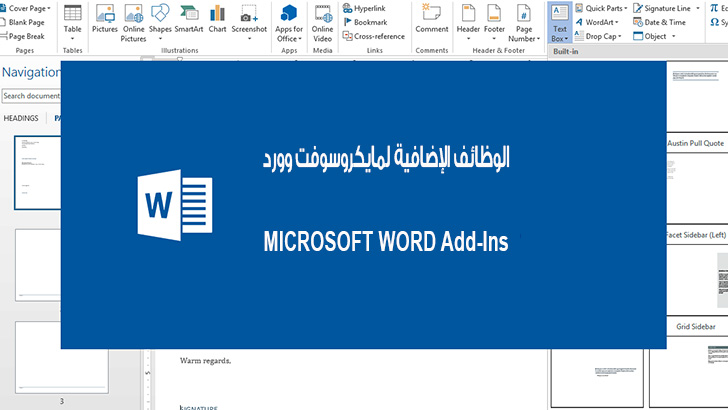This screenshot has width=728, height=410.
Task: Expand the Object dropdown arrow
Action: 673,36
